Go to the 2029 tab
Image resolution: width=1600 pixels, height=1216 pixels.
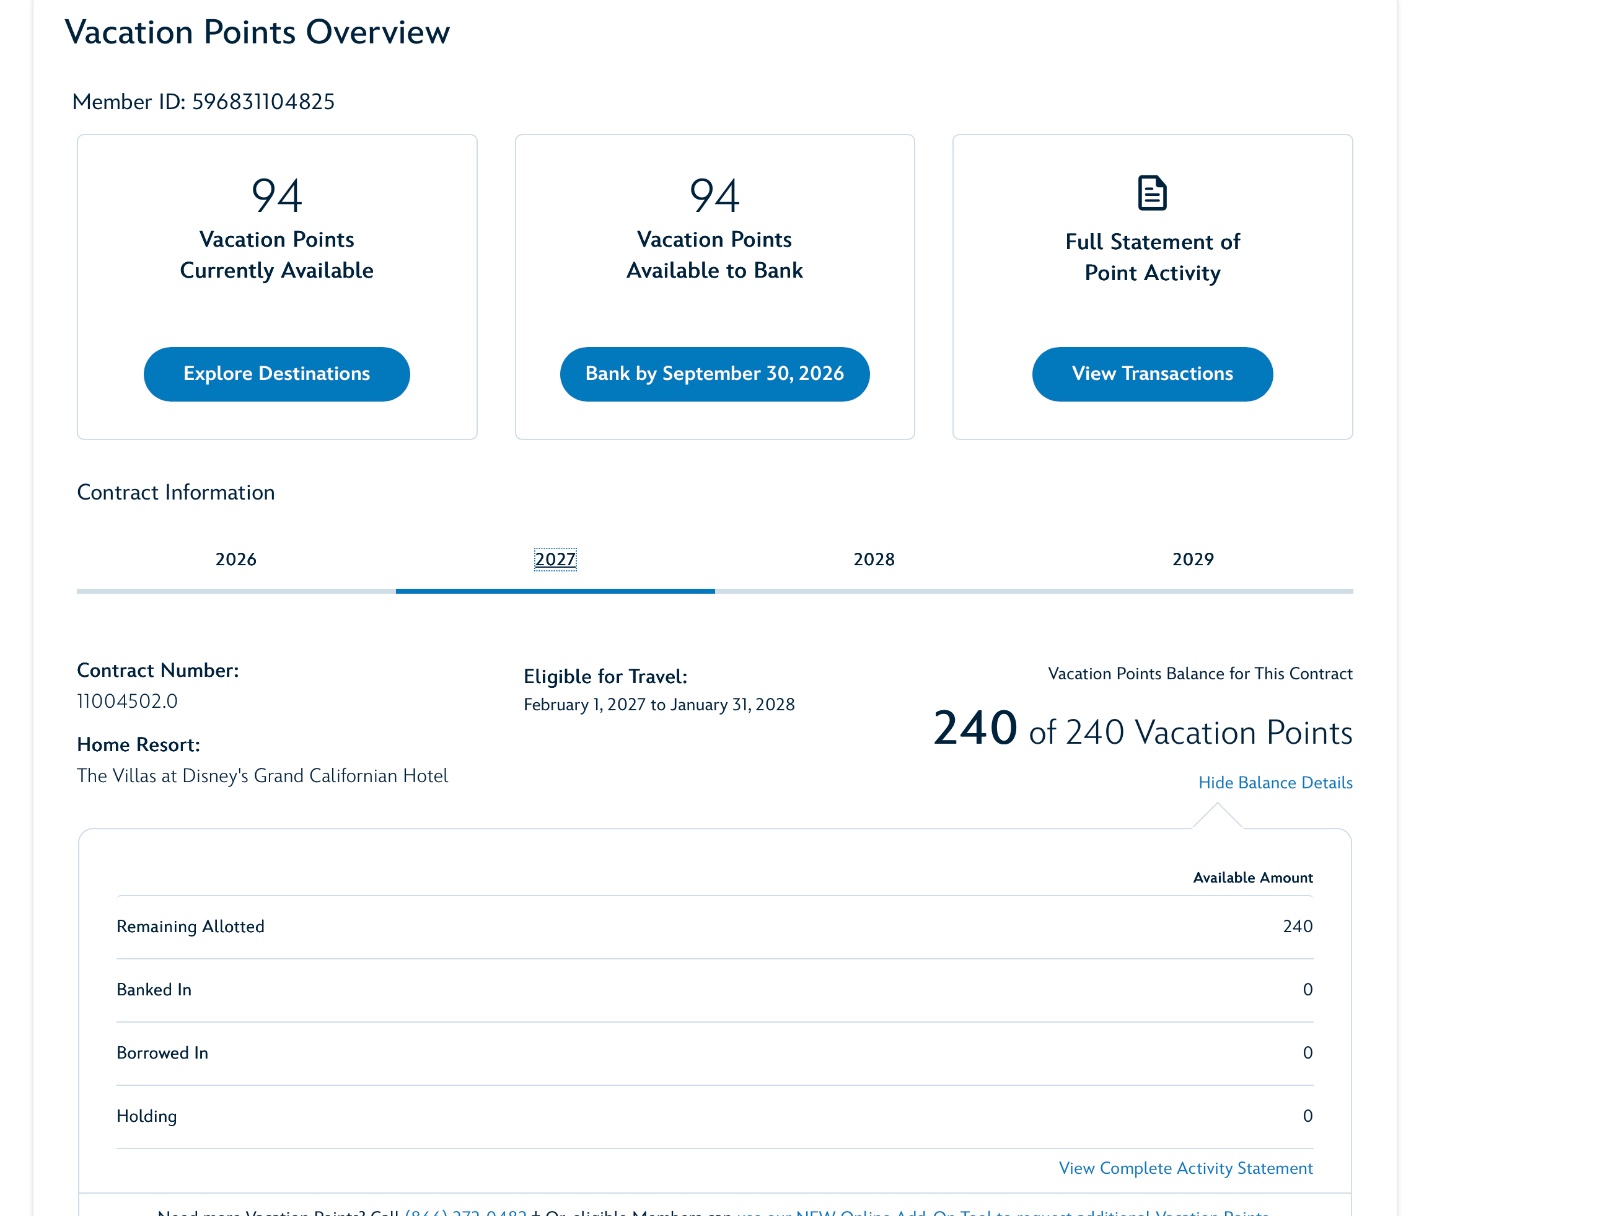click(x=1193, y=559)
